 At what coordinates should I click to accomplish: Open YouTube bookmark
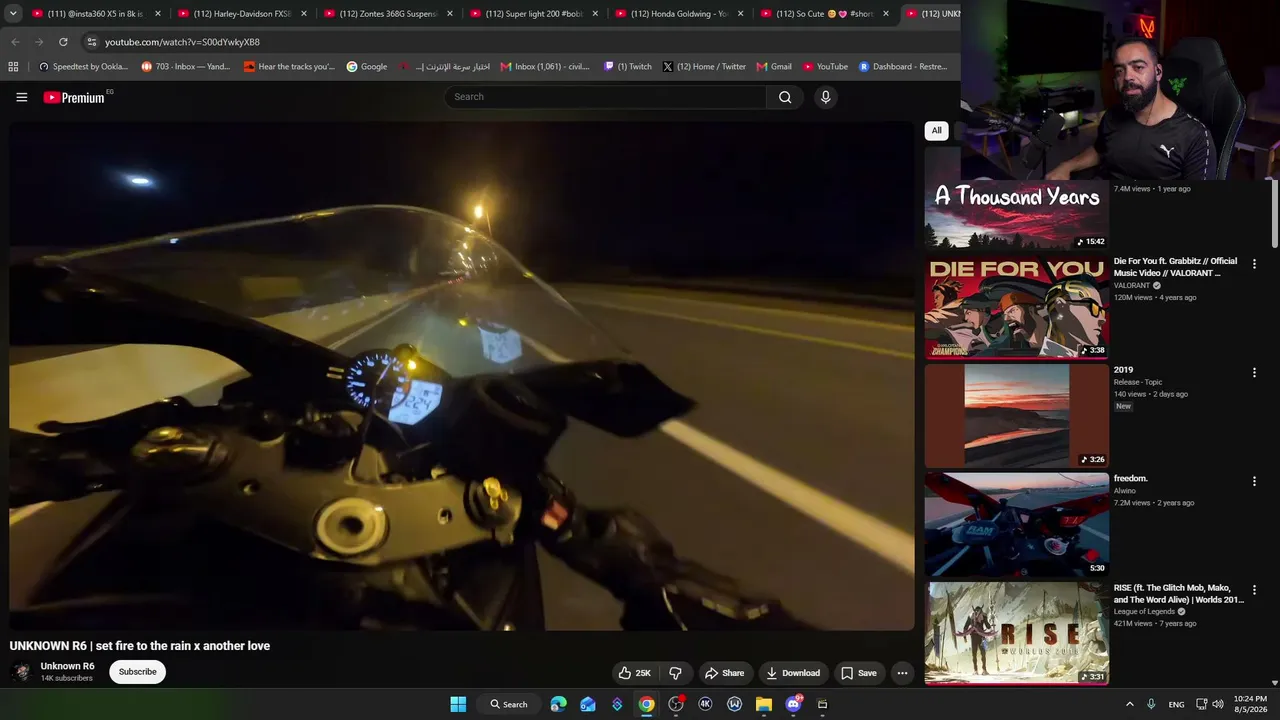pos(825,67)
